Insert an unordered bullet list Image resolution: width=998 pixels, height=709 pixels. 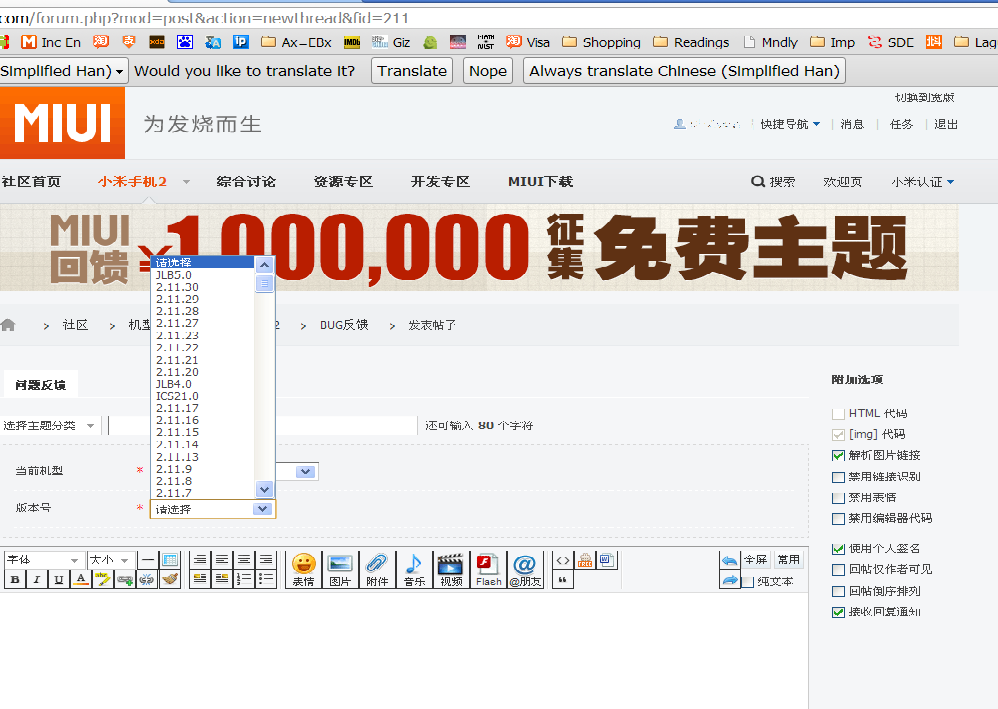266,579
